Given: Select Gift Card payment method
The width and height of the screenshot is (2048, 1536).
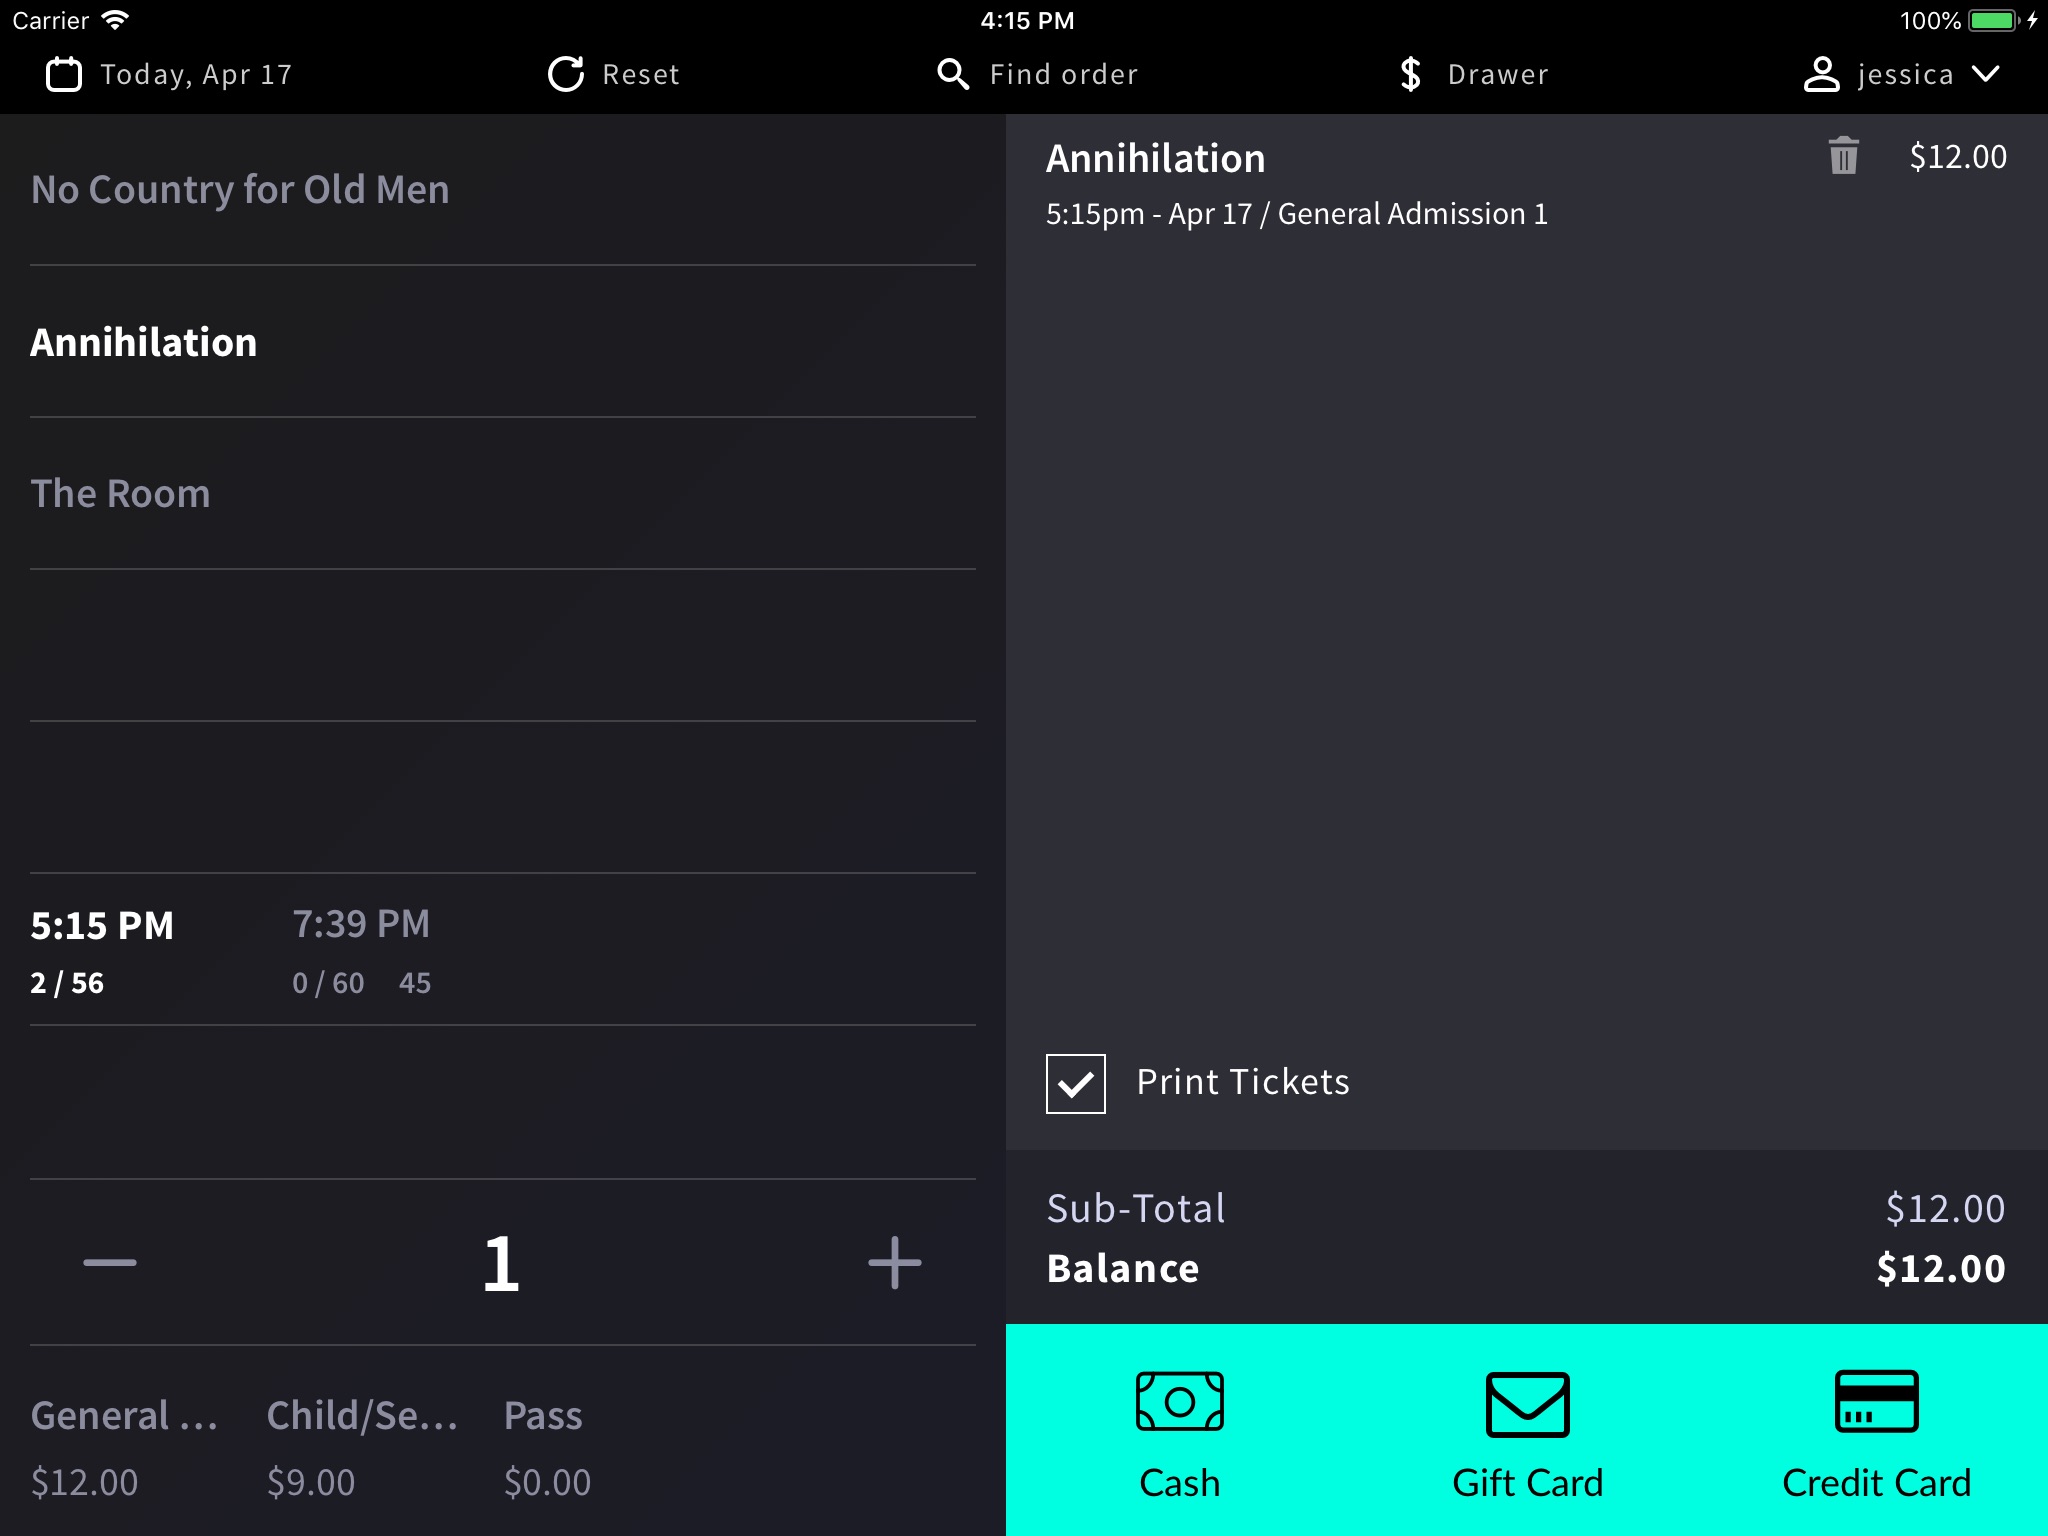Looking at the screenshot, I should [x=1526, y=1430].
